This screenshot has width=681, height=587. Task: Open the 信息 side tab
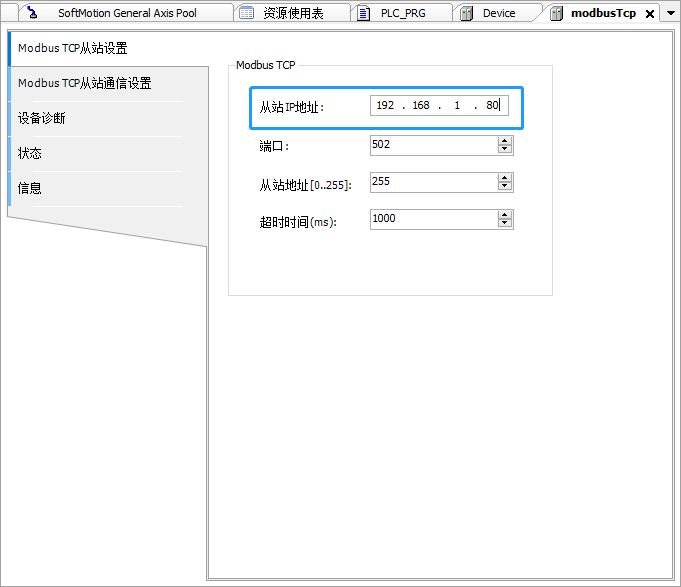[x=30, y=188]
